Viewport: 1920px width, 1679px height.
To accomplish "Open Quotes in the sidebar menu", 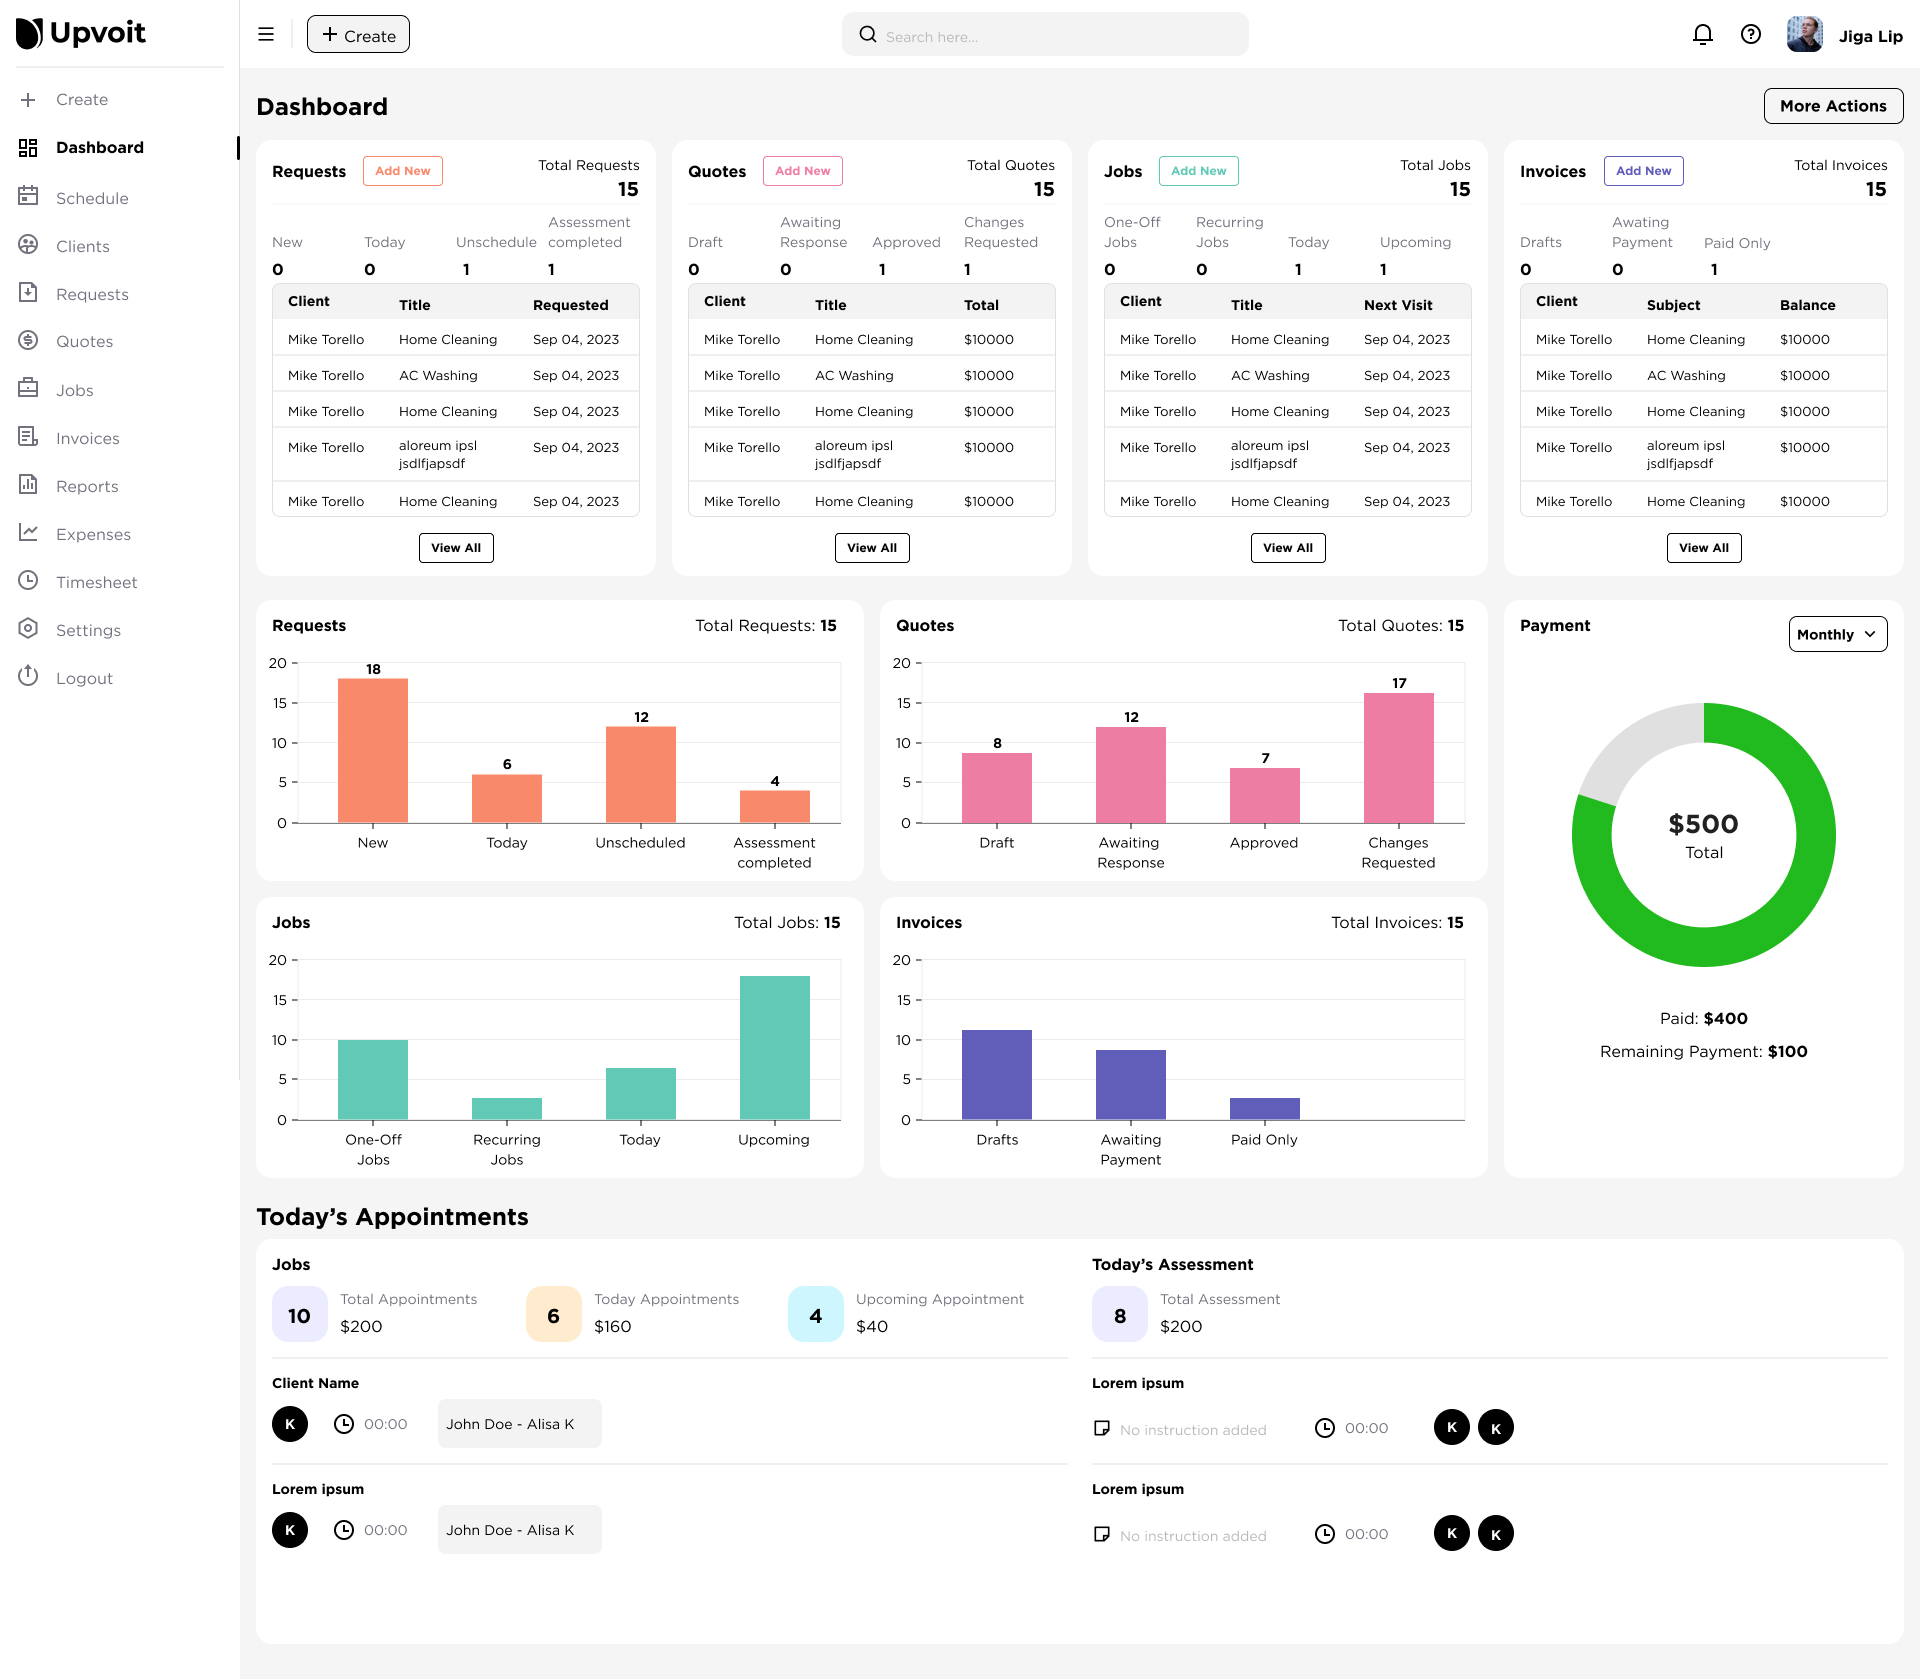I will [x=84, y=341].
